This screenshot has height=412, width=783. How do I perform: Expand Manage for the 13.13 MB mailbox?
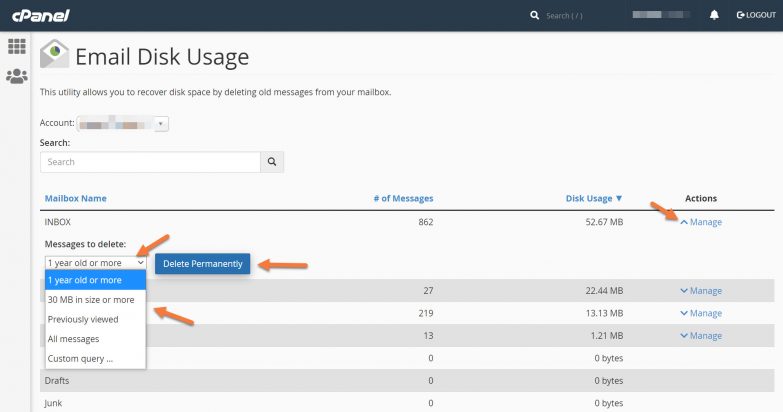click(700, 314)
